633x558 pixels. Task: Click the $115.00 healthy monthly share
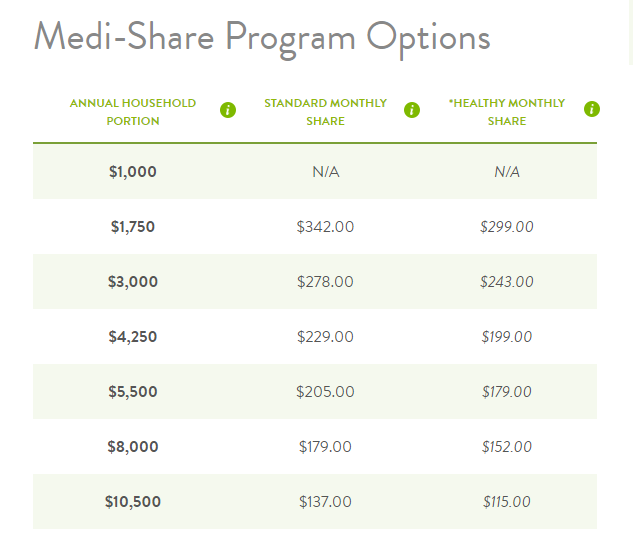(x=507, y=502)
